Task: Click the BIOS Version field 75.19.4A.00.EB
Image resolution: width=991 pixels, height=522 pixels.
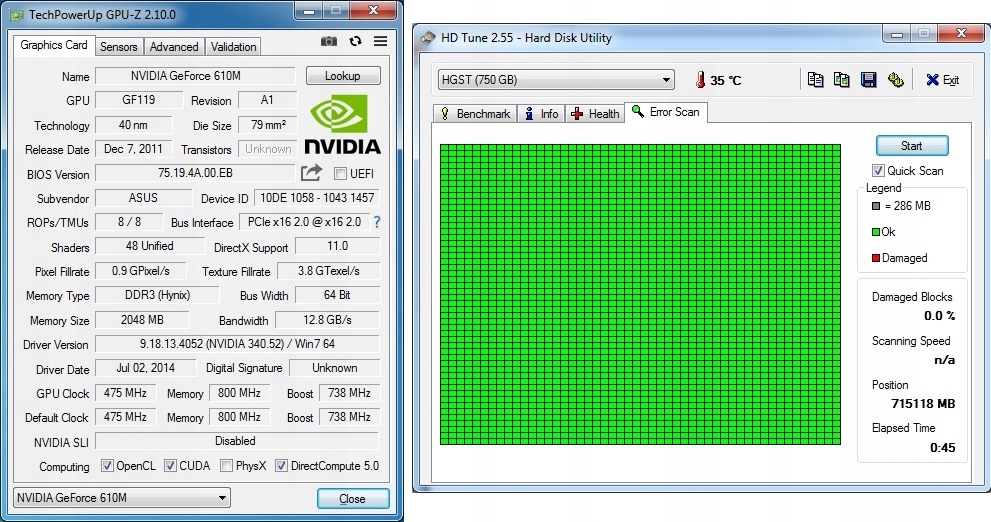Action: coord(195,173)
